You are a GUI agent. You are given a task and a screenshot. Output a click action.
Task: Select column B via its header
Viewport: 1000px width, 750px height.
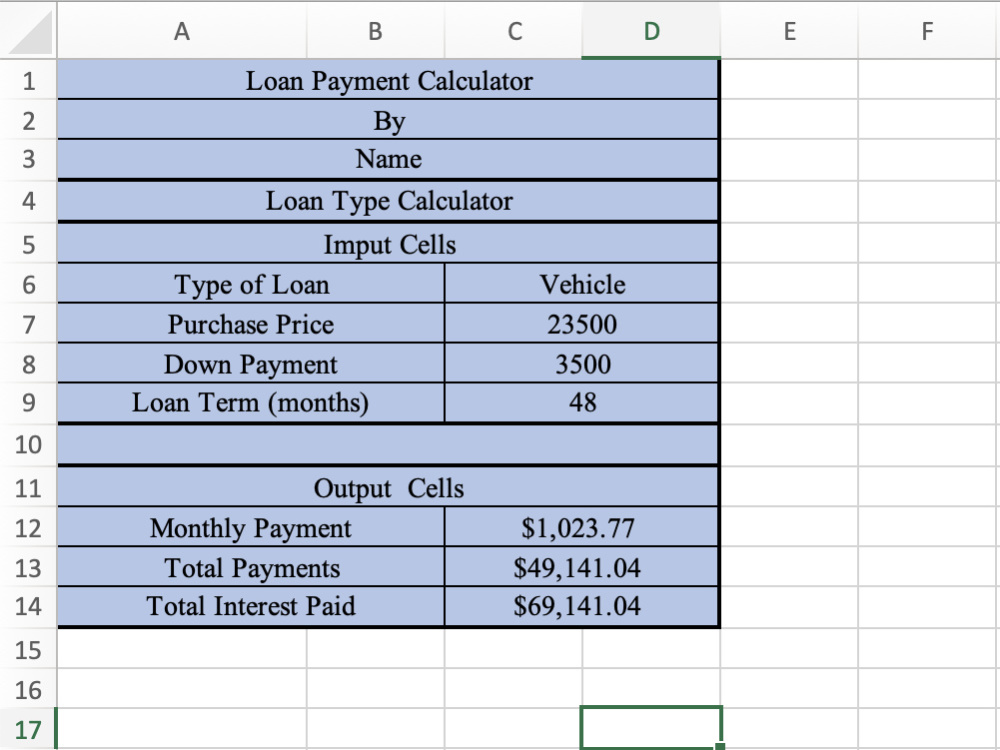coord(376,31)
